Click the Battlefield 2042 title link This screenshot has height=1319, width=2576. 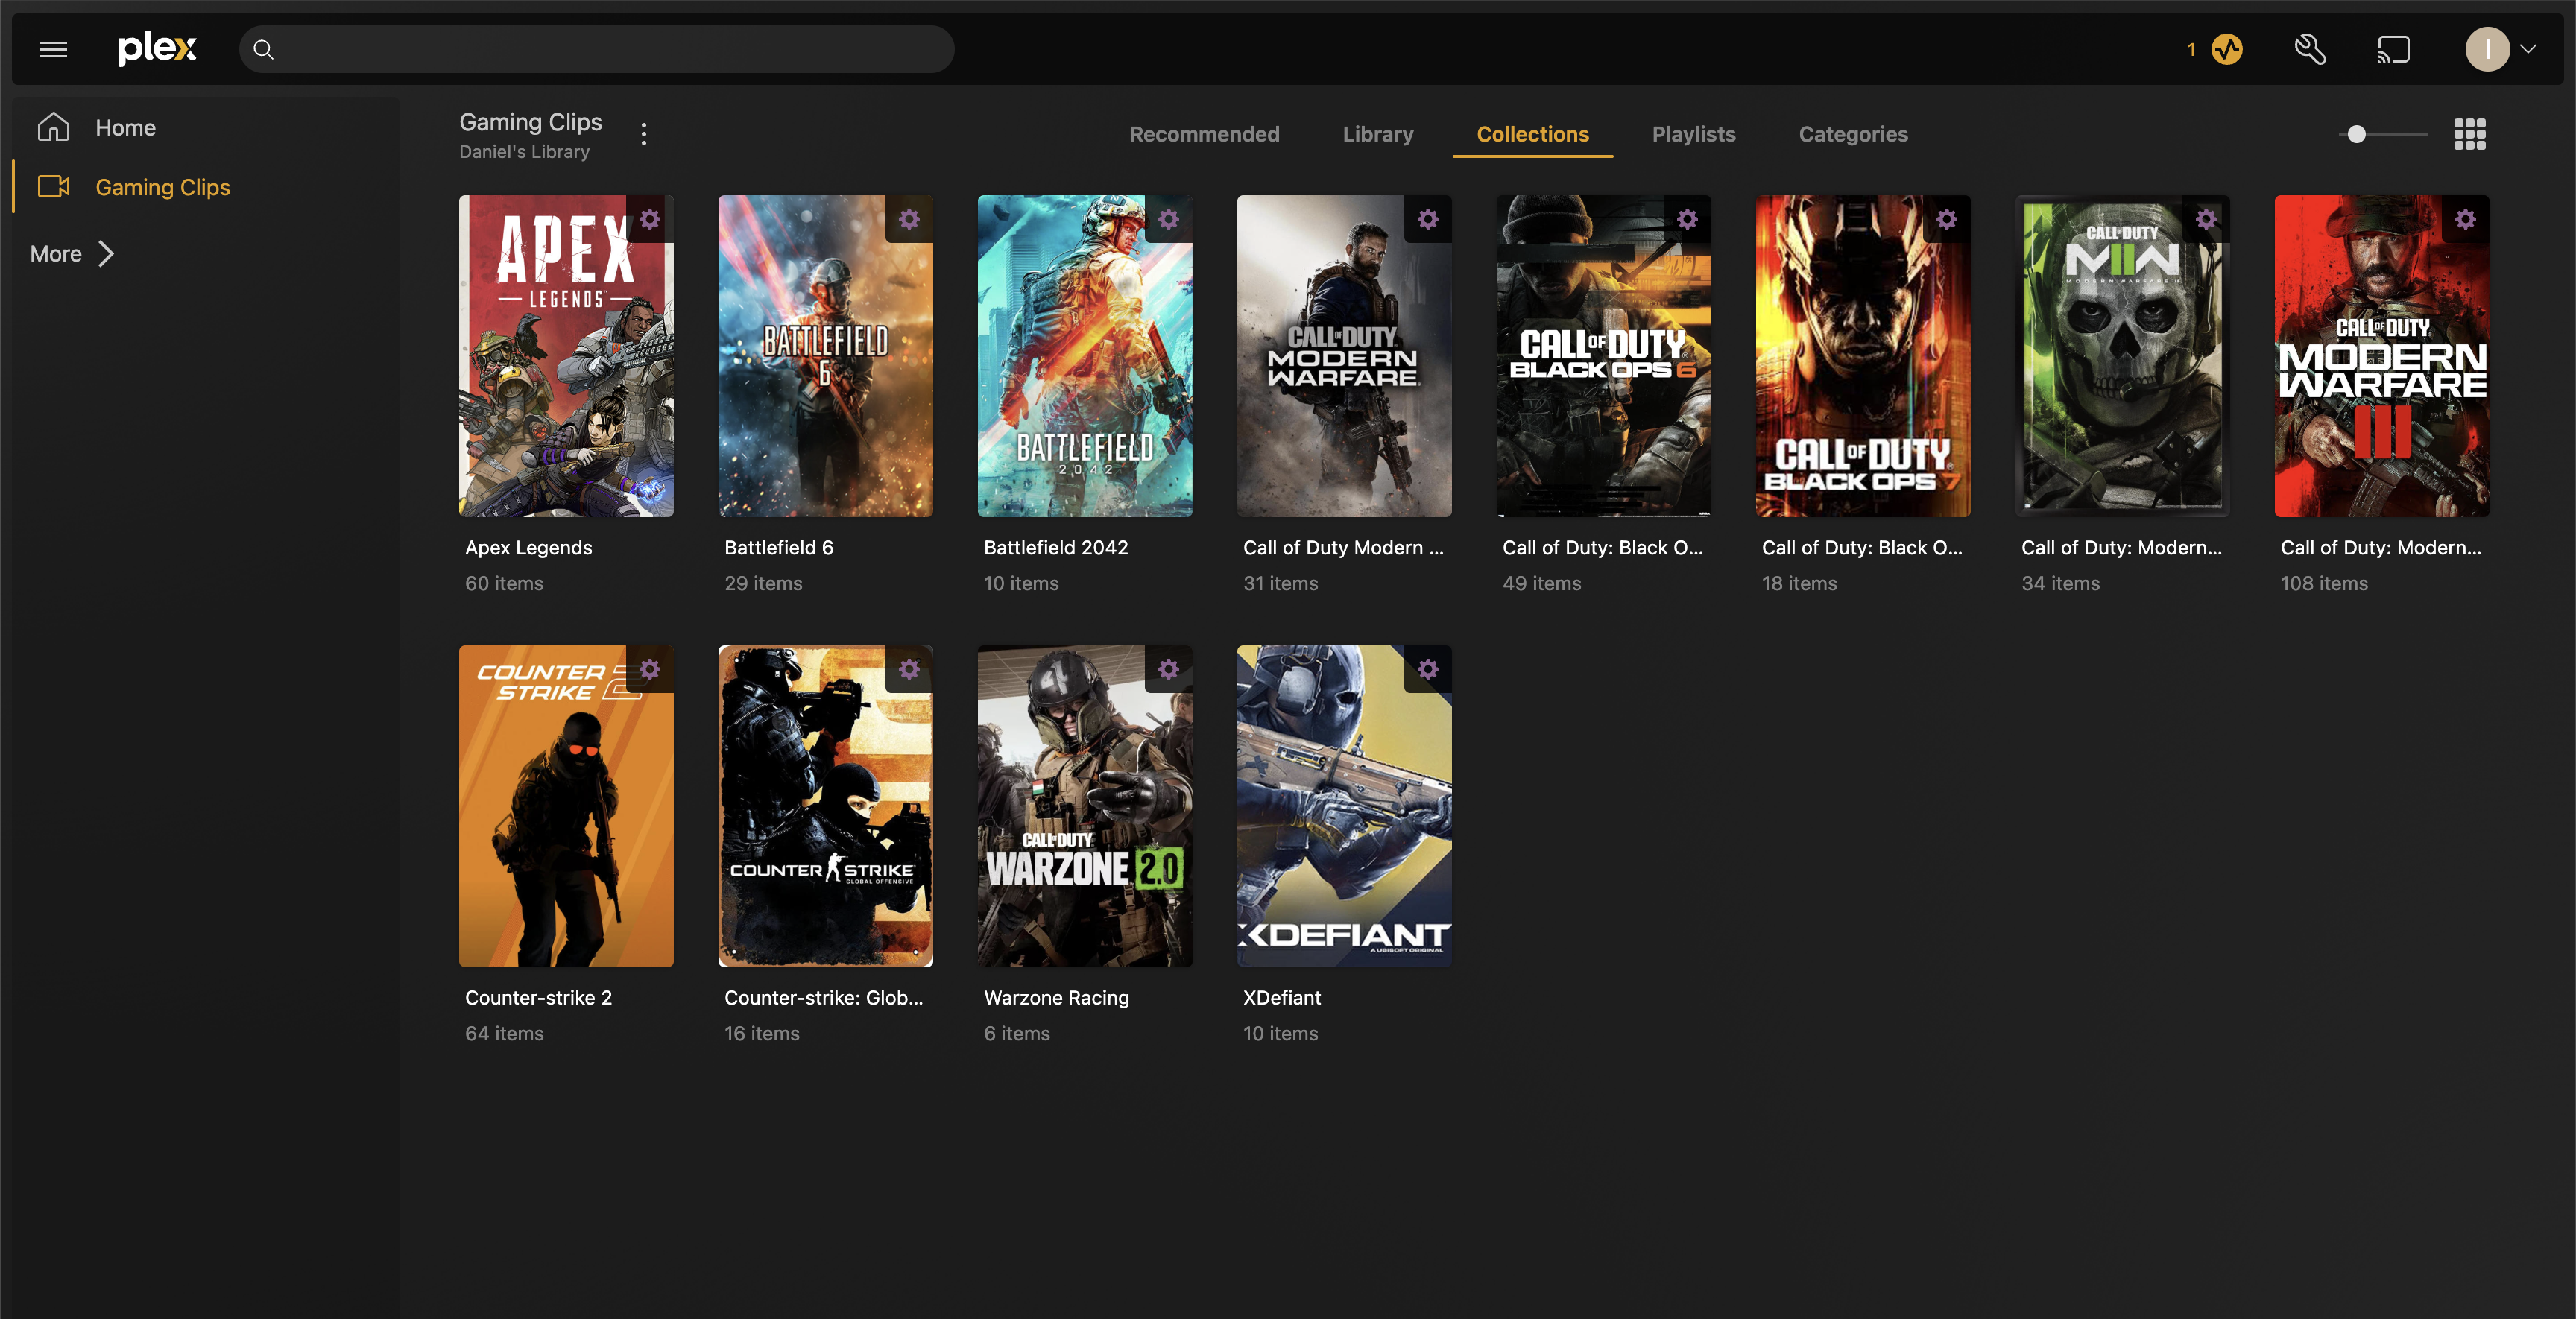click(x=1055, y=547)
